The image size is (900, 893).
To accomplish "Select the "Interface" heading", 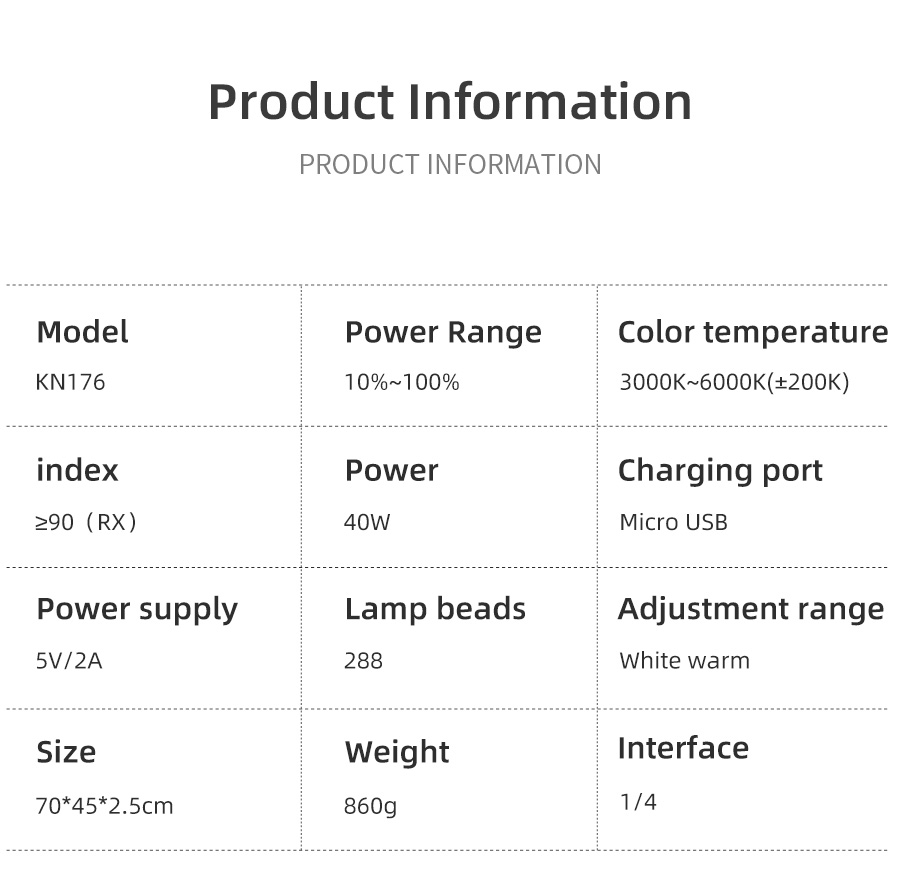I will 683,748.
